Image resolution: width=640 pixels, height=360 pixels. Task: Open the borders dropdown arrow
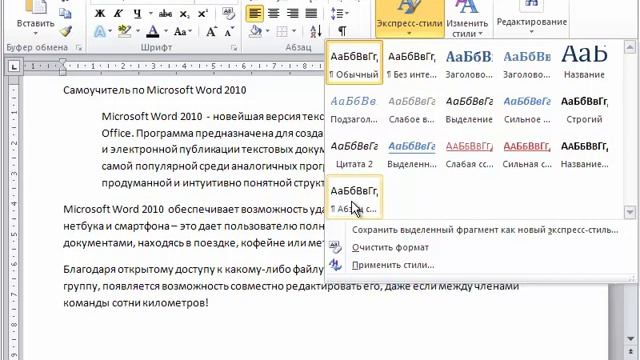pyautogui.click(x=294, y=31)
